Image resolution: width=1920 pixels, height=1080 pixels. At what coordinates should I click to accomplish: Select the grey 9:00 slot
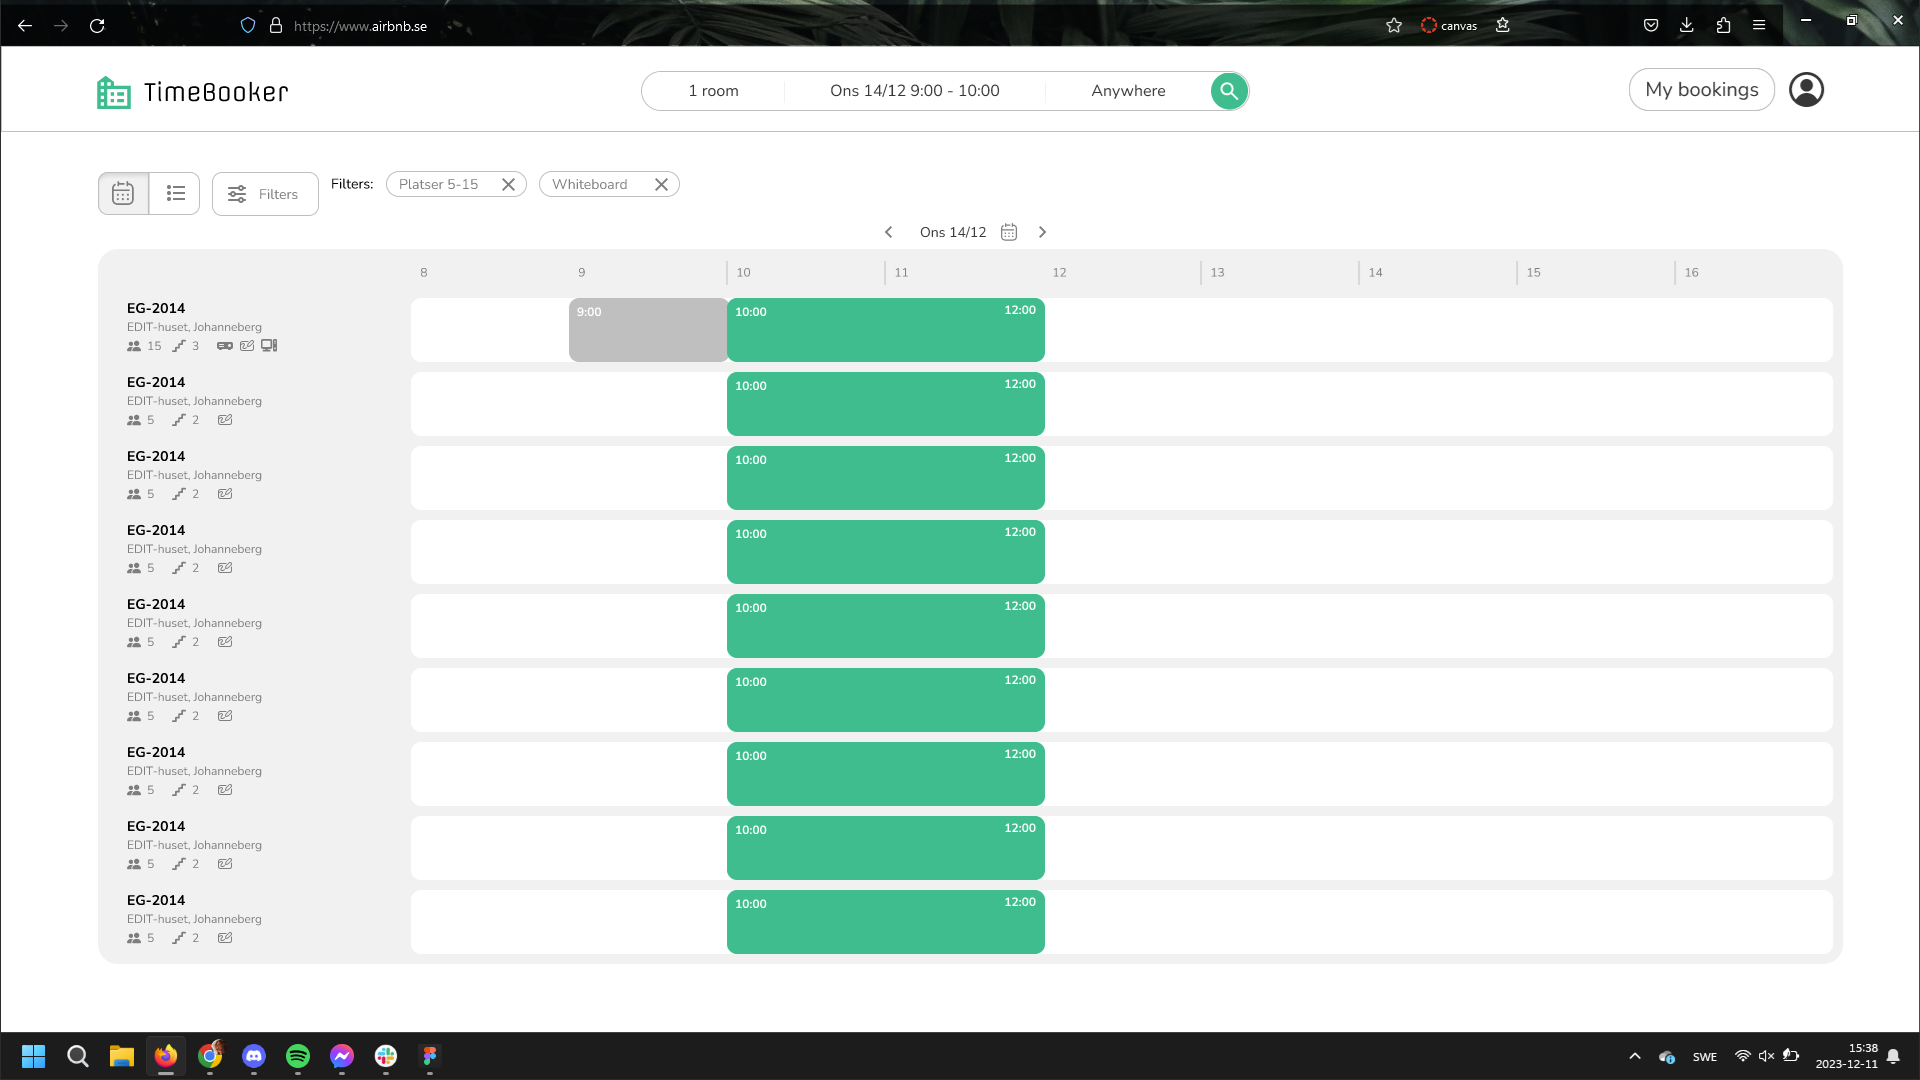(648, 330)
